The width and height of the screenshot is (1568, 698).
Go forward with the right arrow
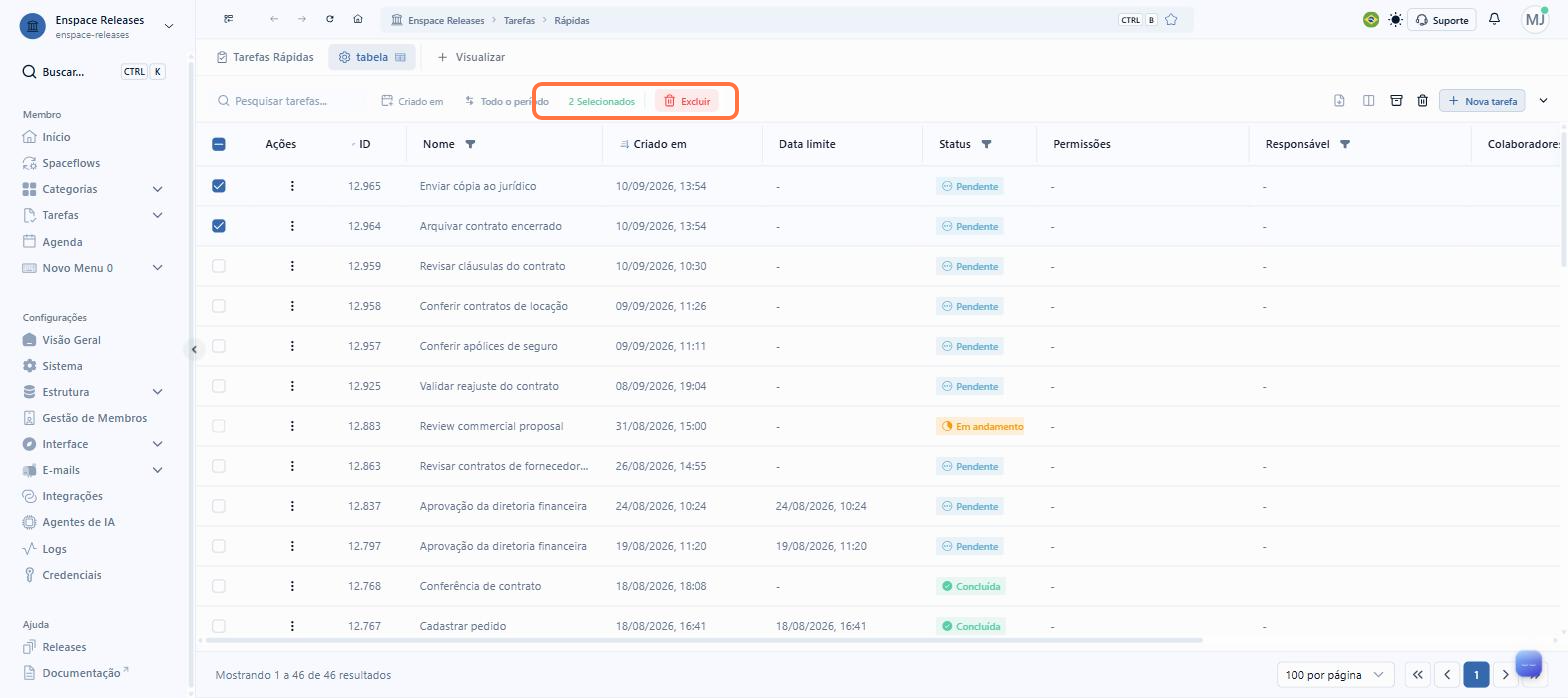tap(302, 19)
